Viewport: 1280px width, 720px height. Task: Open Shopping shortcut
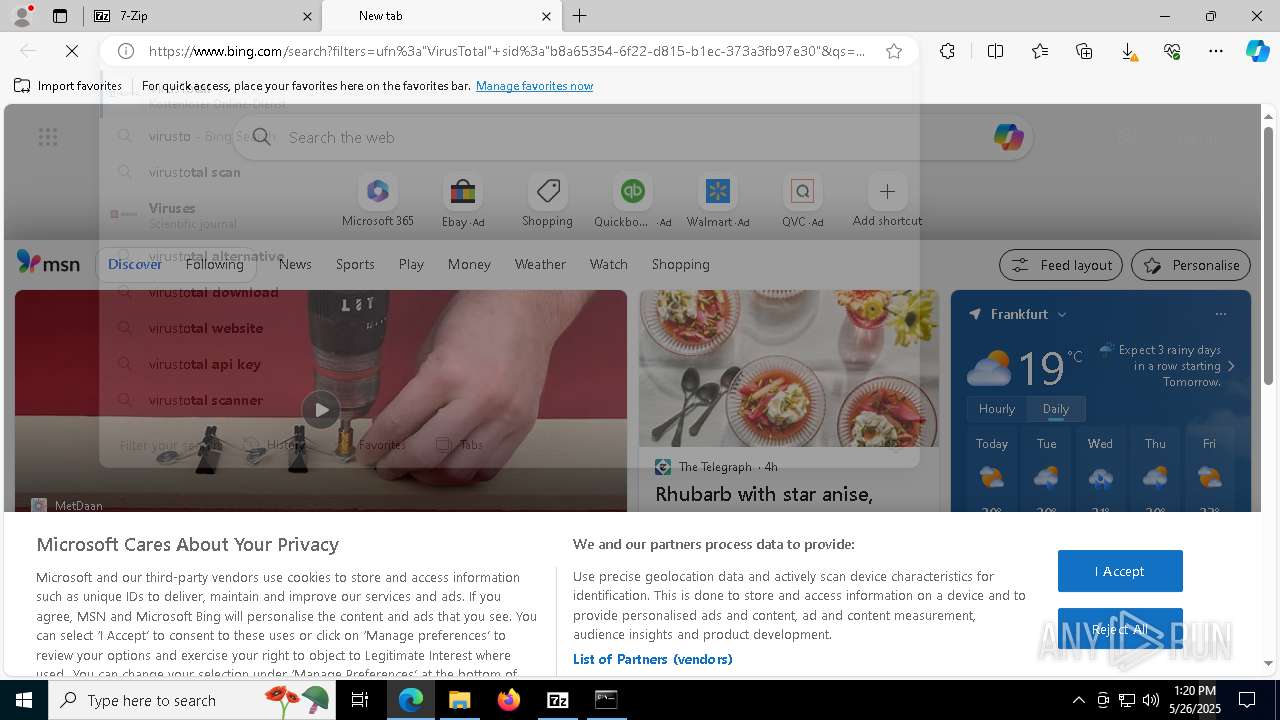click(x=547, y=202)
